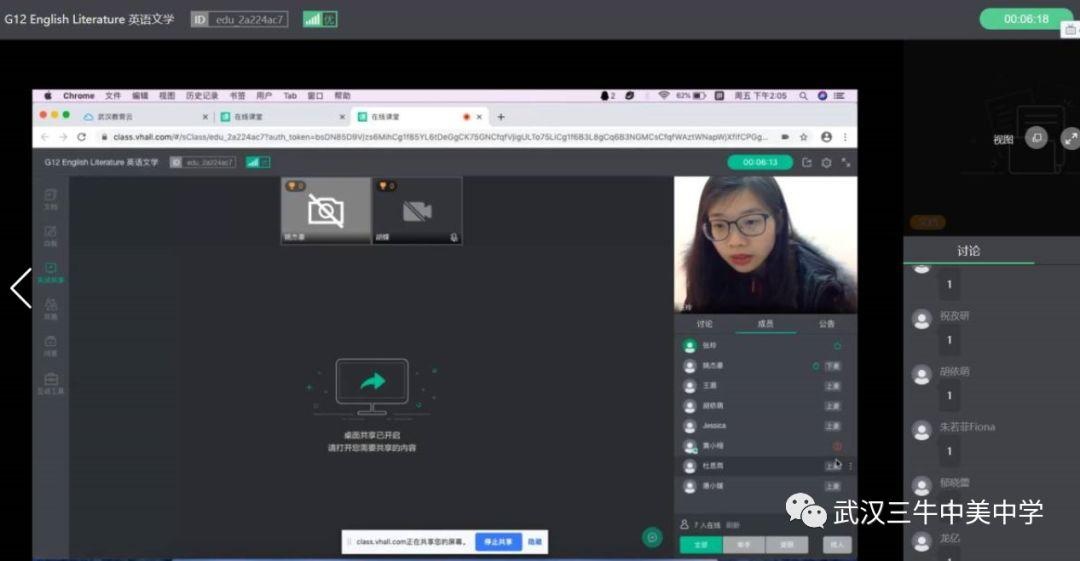Toggle stage button on fourth member row

(x=833, y=406)
